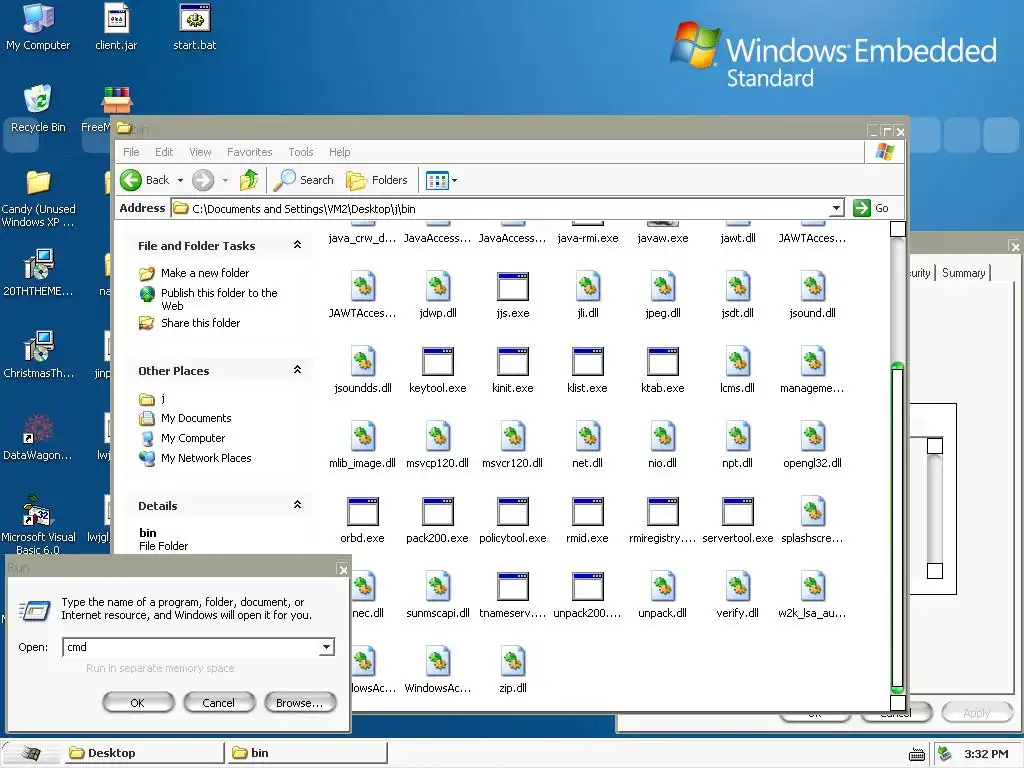The height and width of the screenshot is (768, 1024).
Task: Open the Edit menu
Action: click(x=164, y=152)
